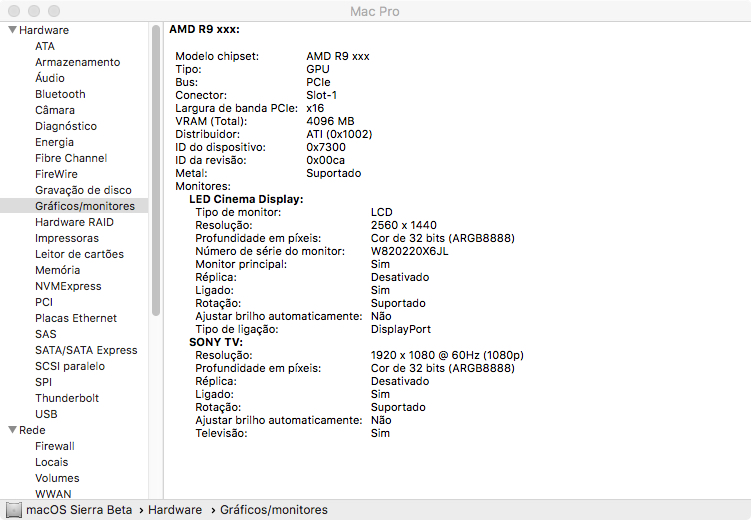Screen dimensions: 751x520
Task: Select Energia in the sidebar
Action: click(x=55, y=142)
